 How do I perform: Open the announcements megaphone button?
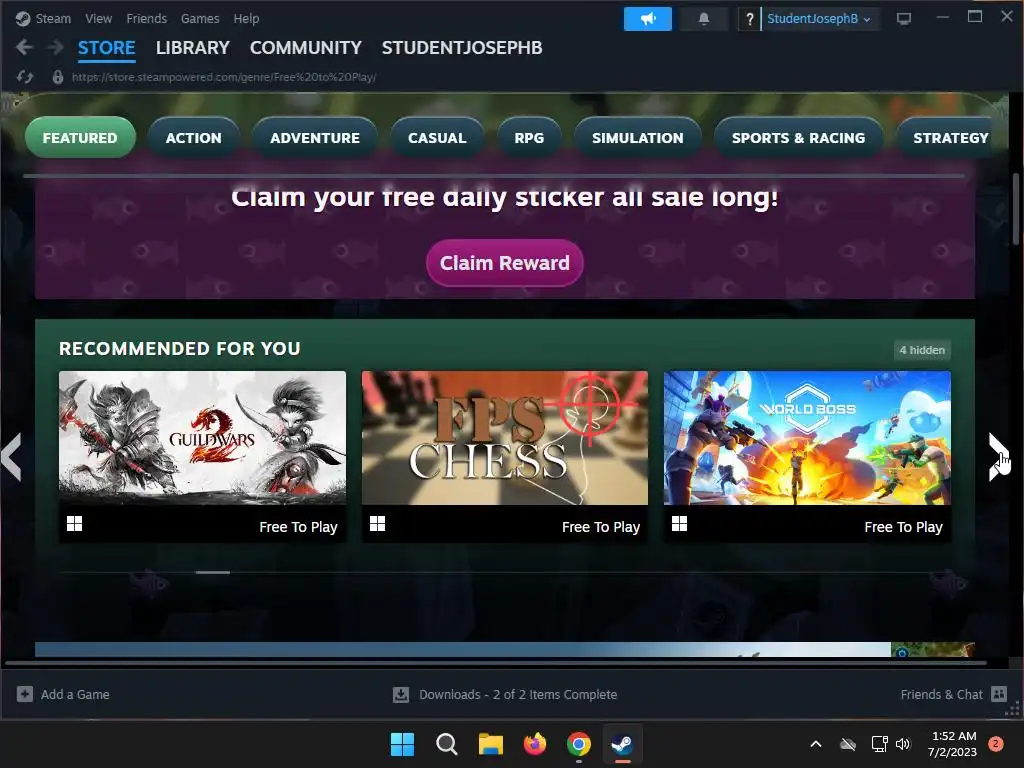[647, 19]
